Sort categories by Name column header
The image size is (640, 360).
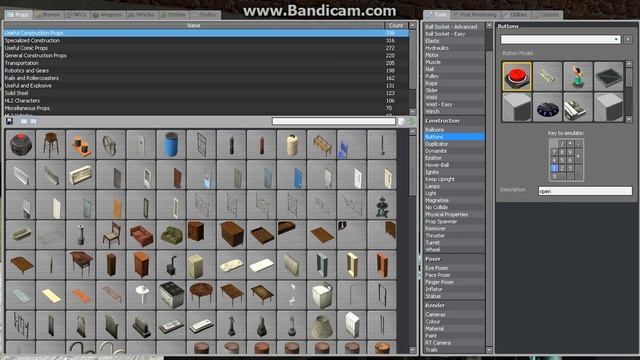pos(193,25)
